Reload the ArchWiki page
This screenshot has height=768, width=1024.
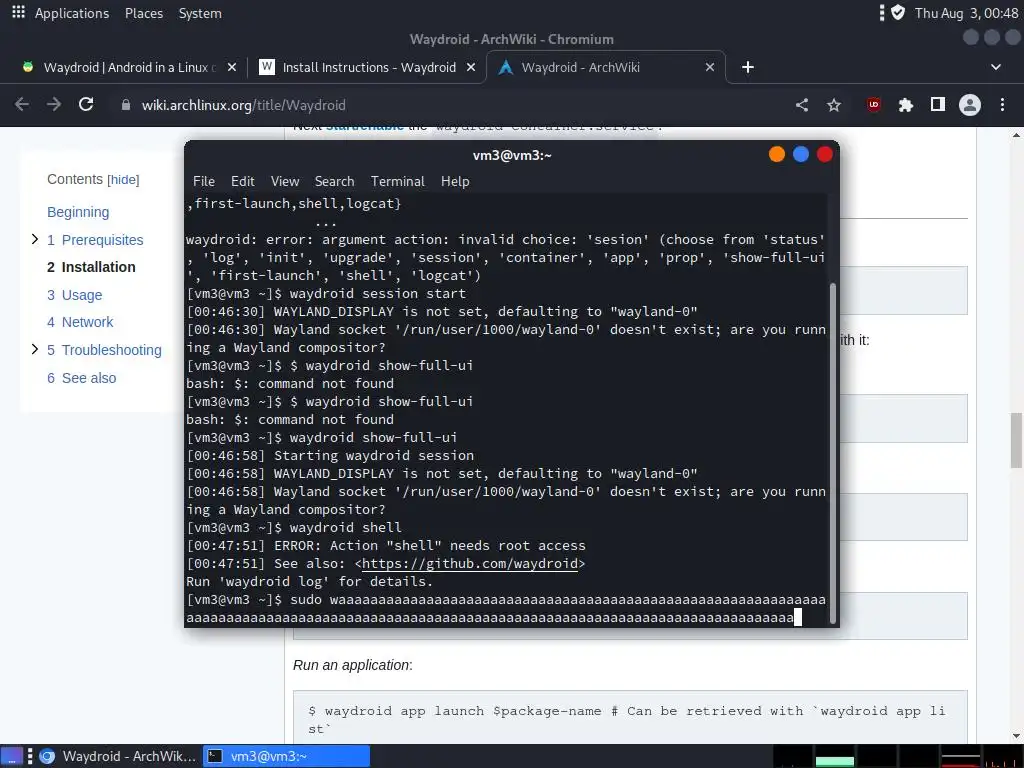click(86, 104)
